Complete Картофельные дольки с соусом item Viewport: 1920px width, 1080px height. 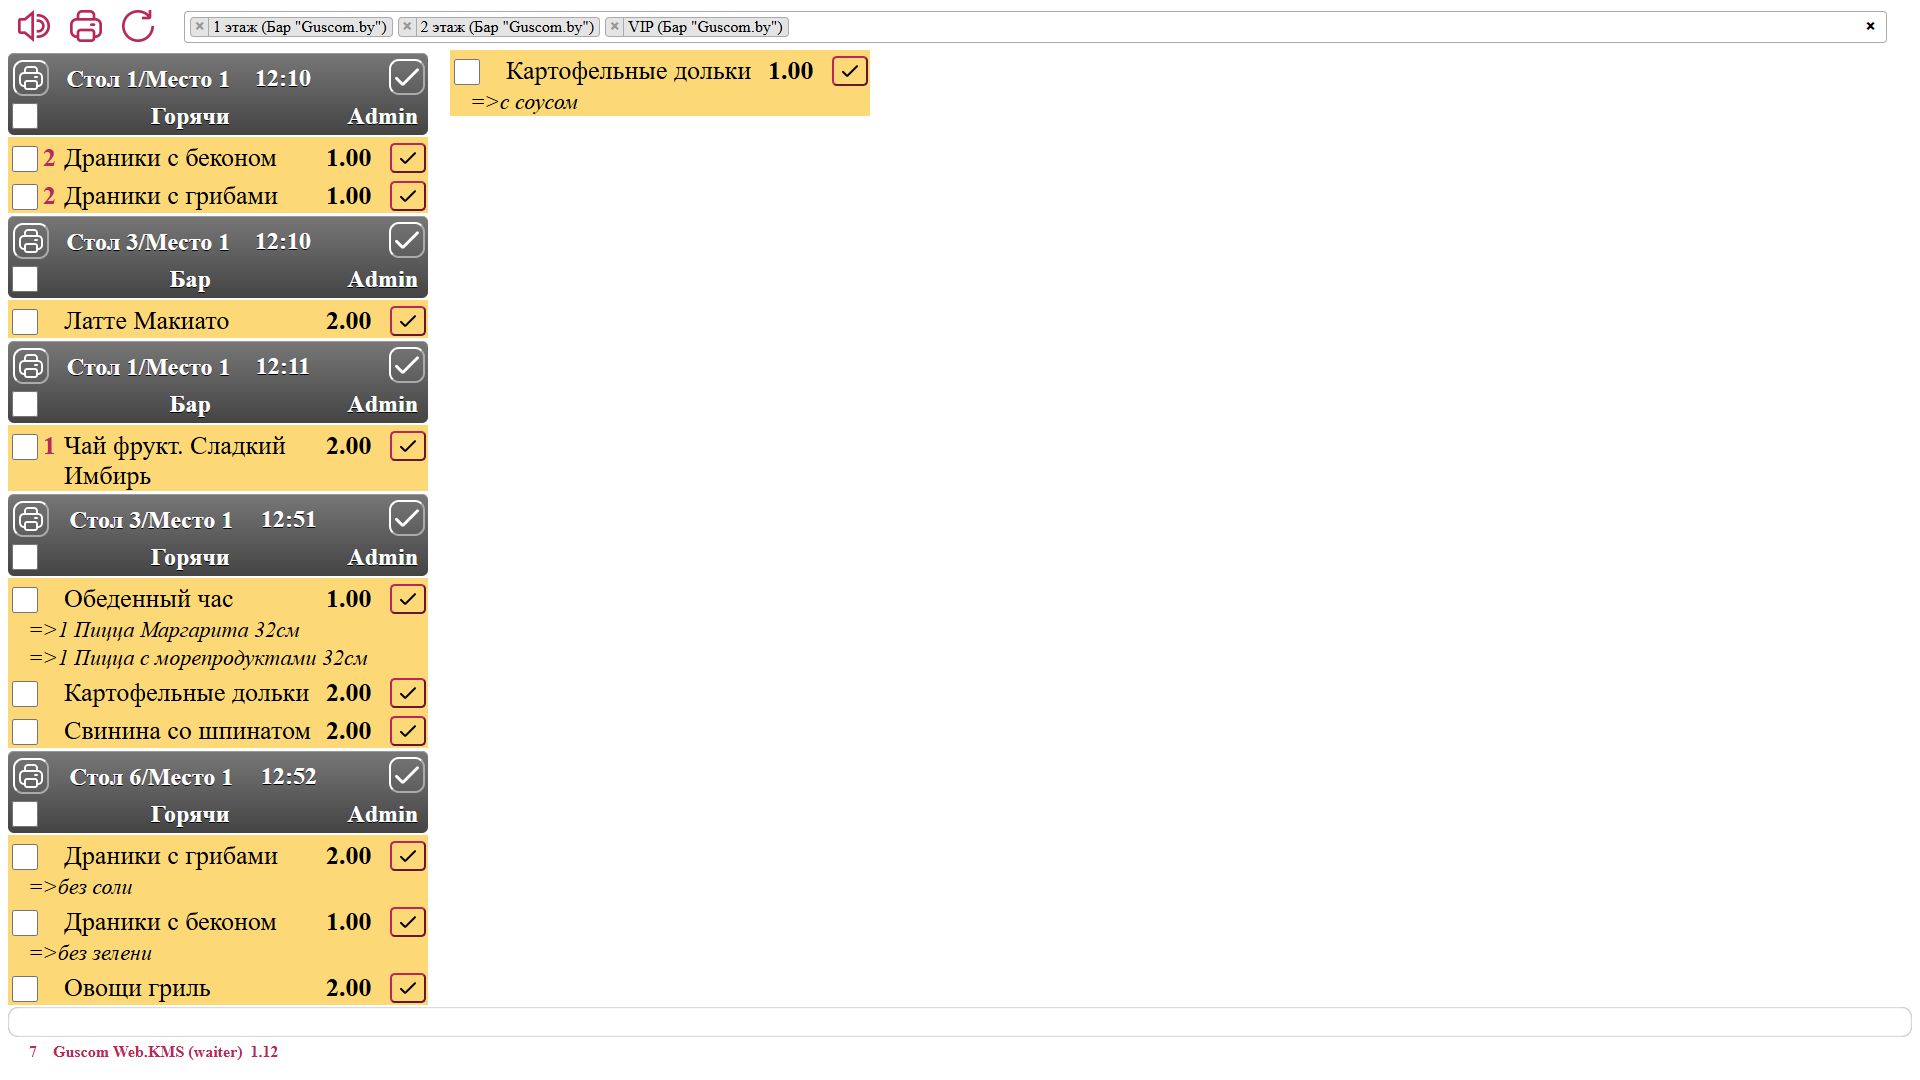point(849,71)
